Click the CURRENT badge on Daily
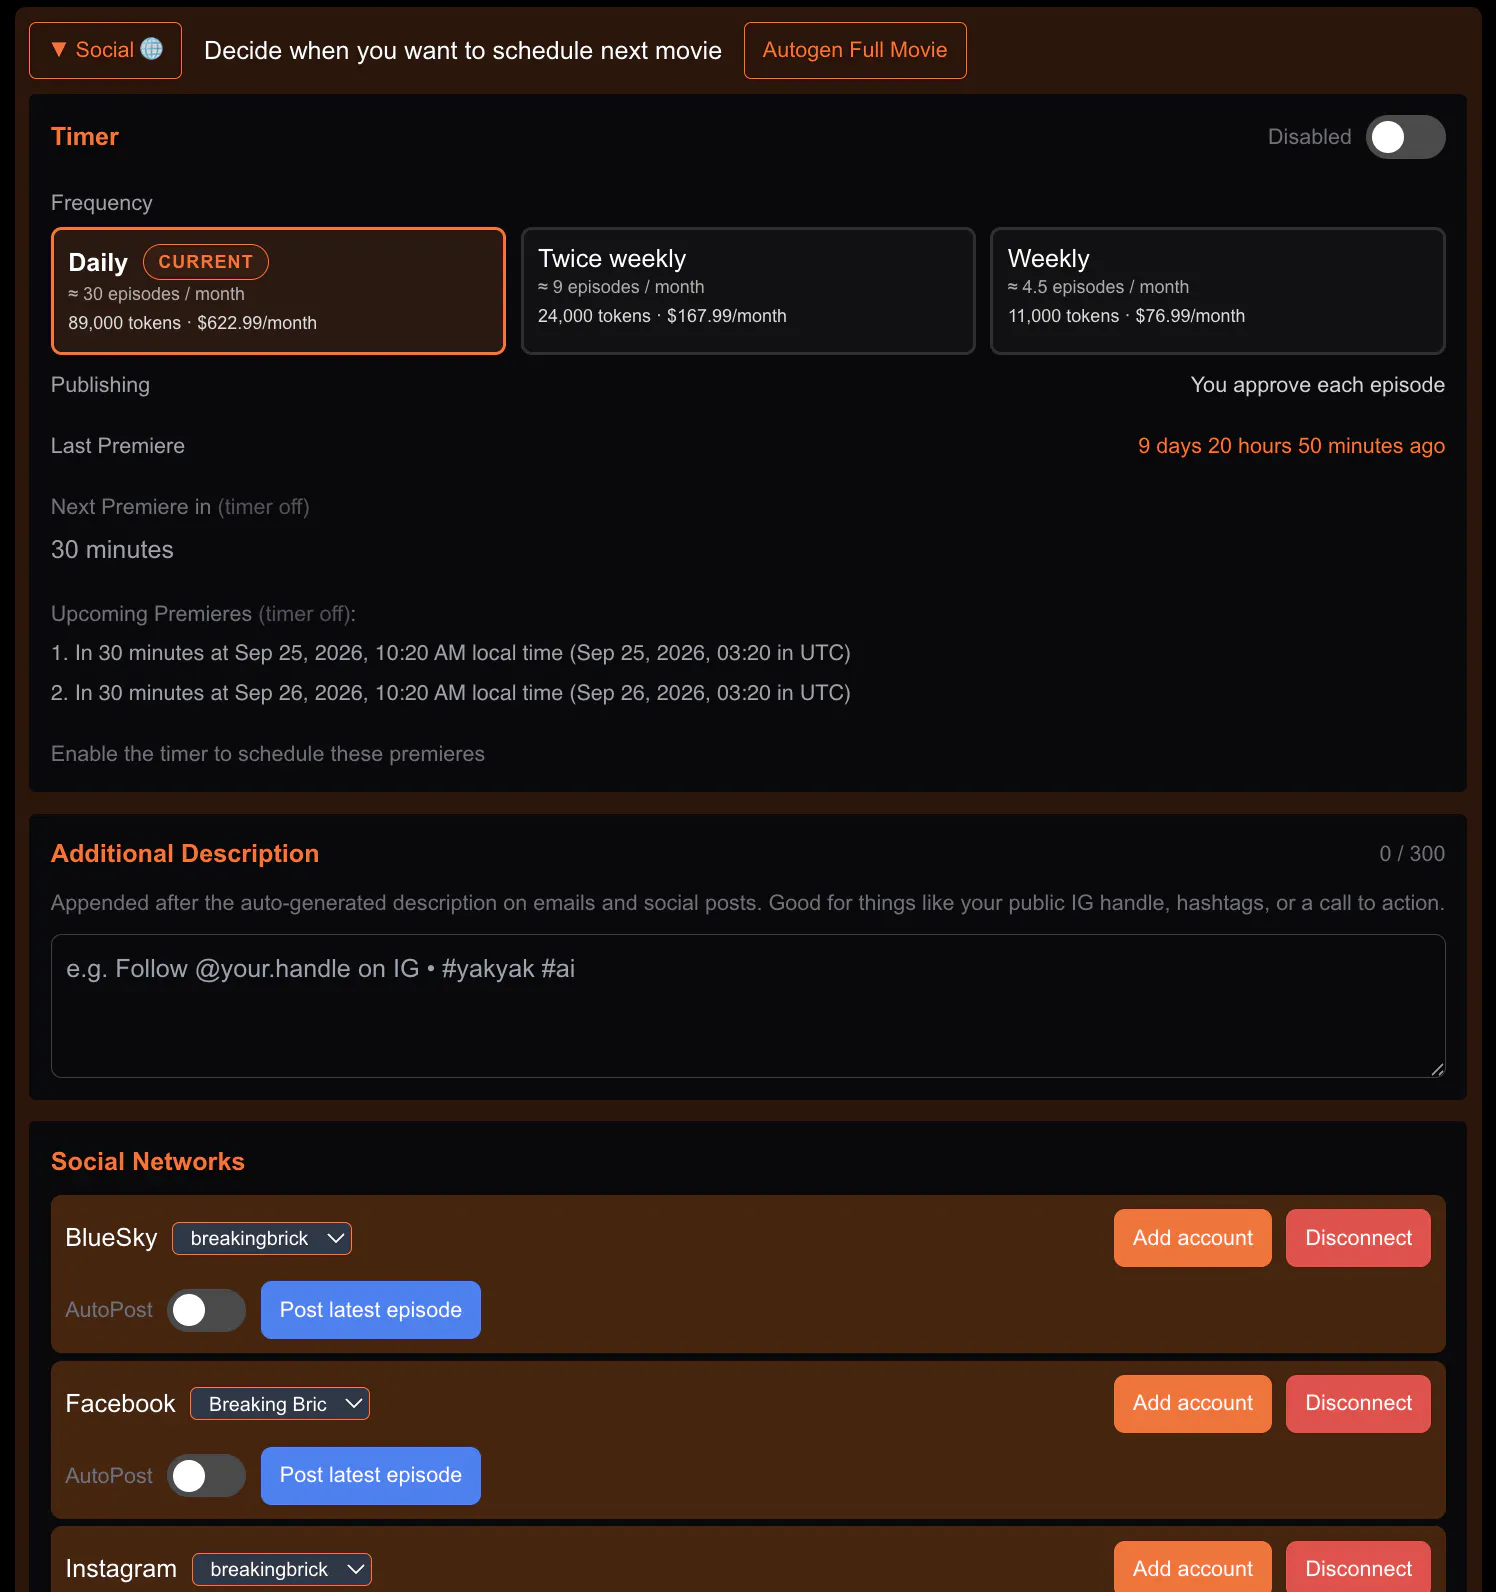Screen dimensions: 1496x1592 click(x=206, y=262)
